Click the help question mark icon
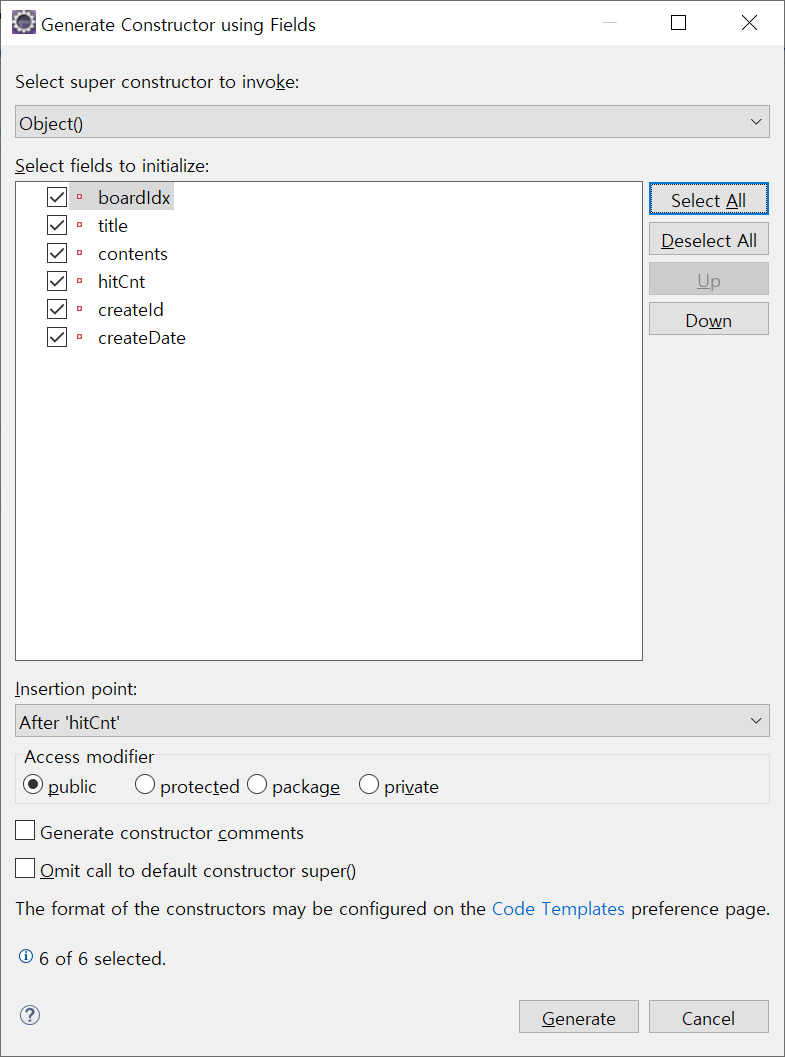The image size is (785, 1057). click(x=30, y=1015)
